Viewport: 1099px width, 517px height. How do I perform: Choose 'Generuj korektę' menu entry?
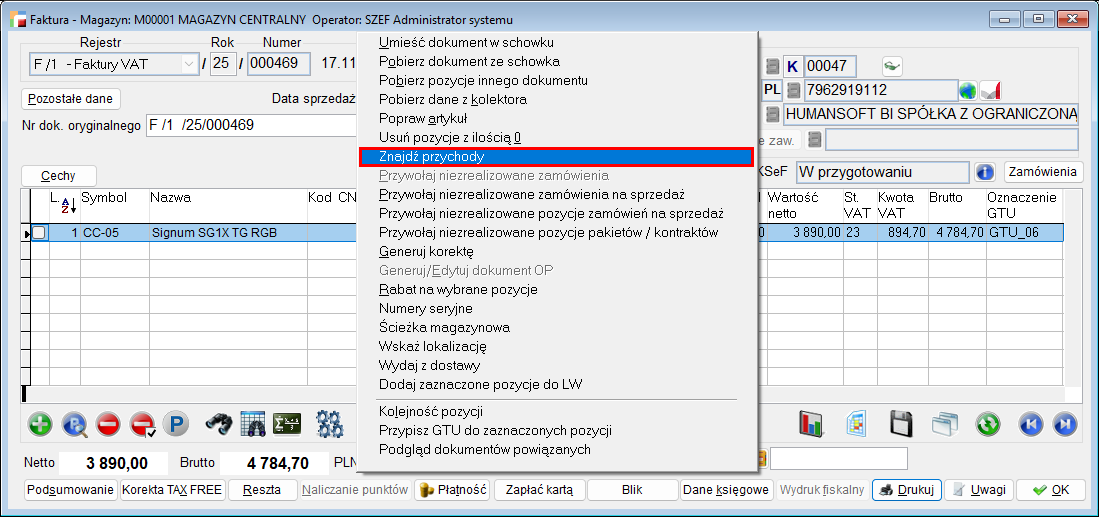click(426, 251)
